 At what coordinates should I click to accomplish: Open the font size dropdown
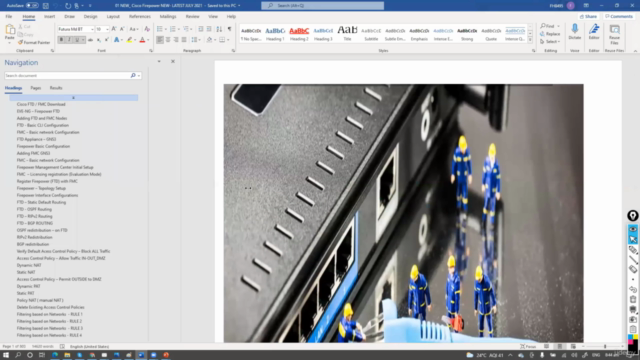(x=107, y=29)
